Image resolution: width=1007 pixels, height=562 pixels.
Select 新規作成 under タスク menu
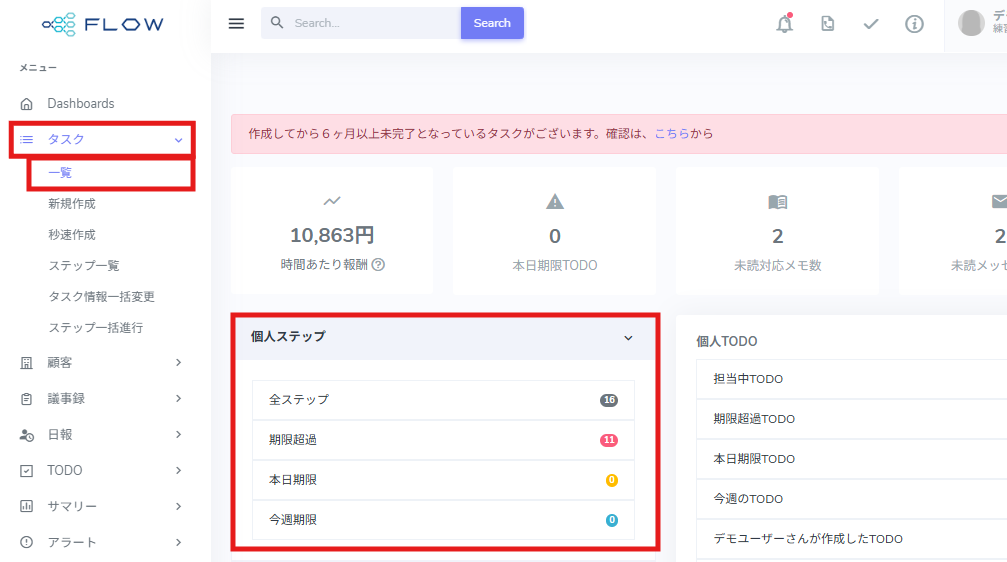[72, 204]
